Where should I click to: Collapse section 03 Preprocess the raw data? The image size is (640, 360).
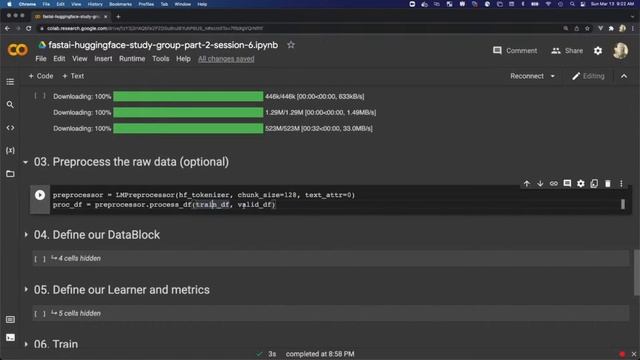26,162
